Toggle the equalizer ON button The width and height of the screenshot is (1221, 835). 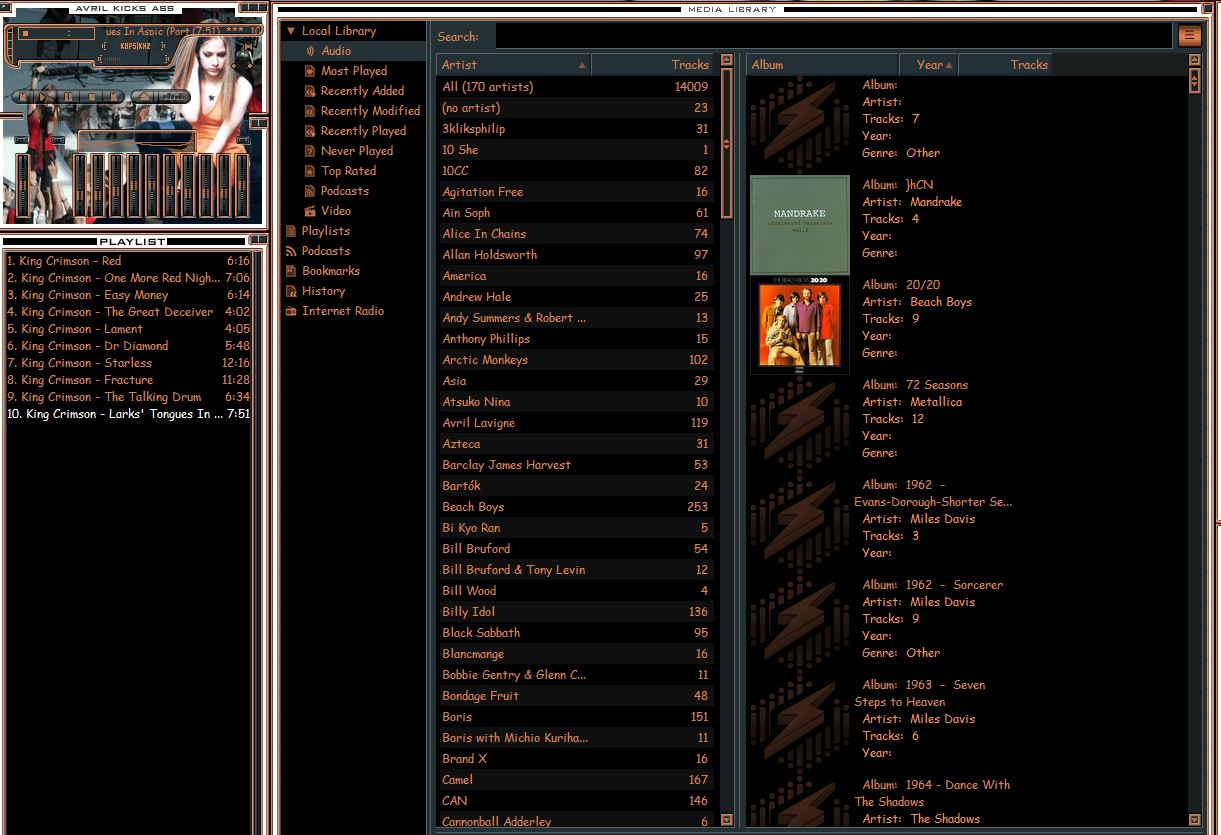pos(21,140)
